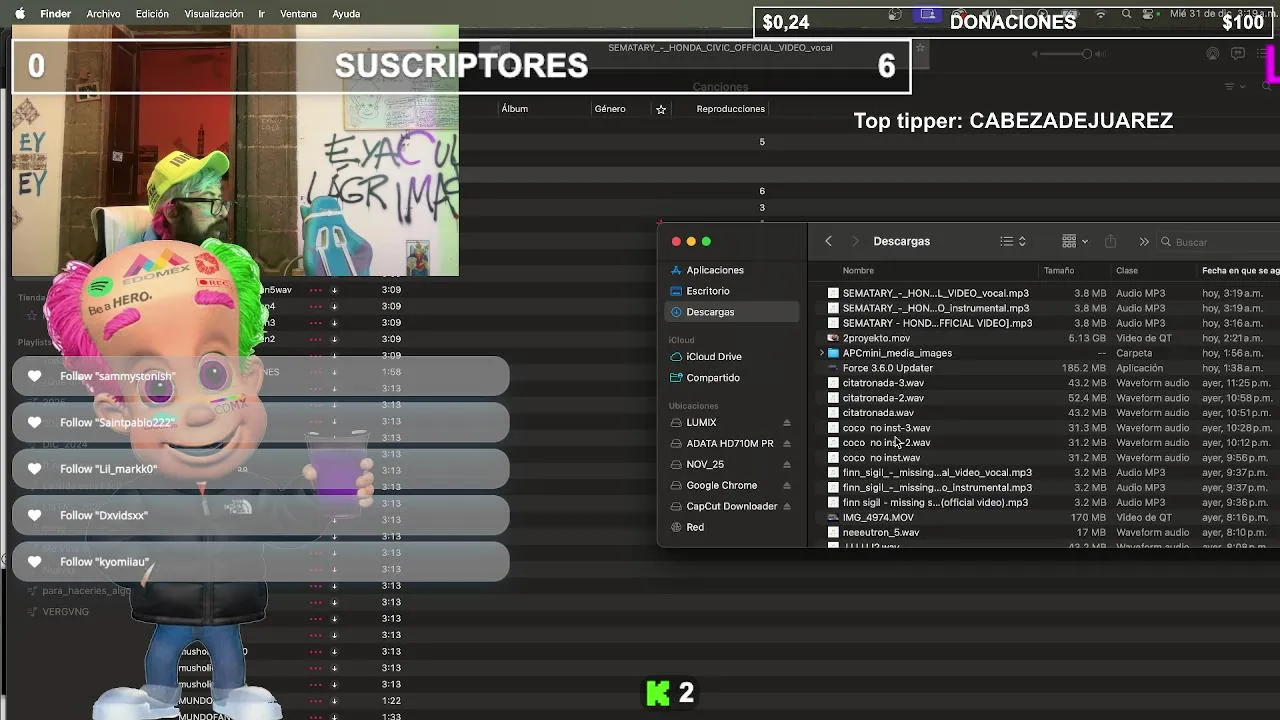Open the Finder share icon
This screenshot has height=720, width=1280.
tap(1110, 241)
